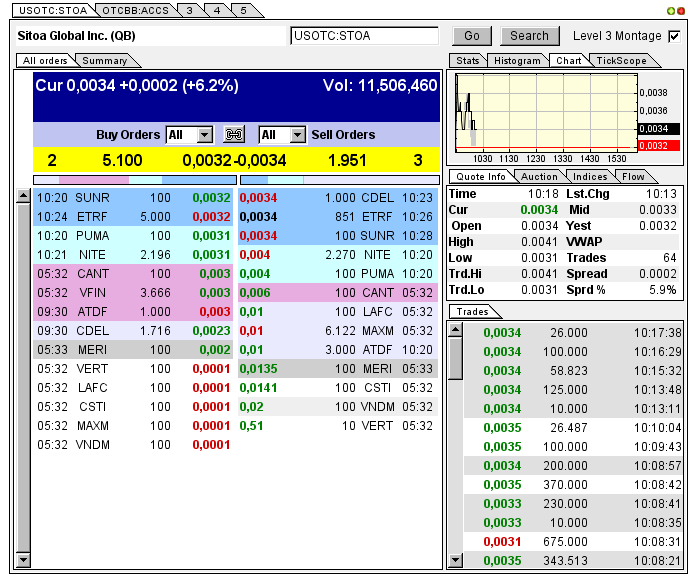Click the Go button
This screenshot has height=578, width=693.
click(472, 36)
